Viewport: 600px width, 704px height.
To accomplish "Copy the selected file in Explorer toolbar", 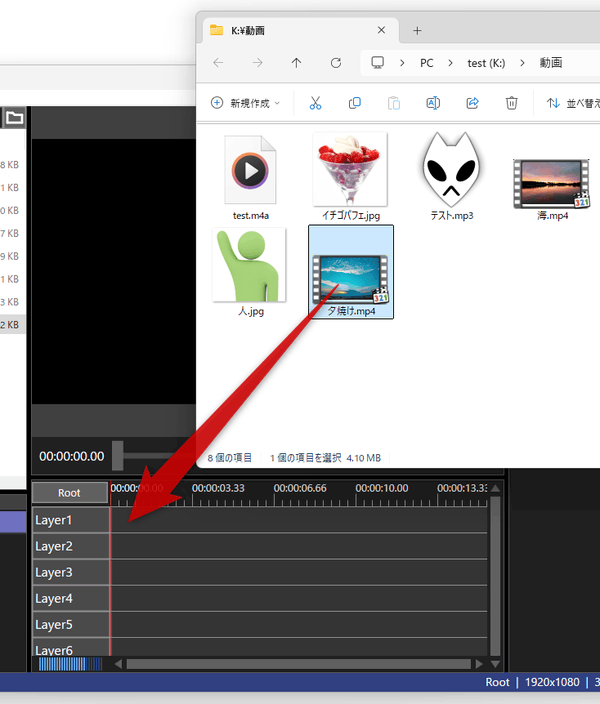I will coord(355,103).
